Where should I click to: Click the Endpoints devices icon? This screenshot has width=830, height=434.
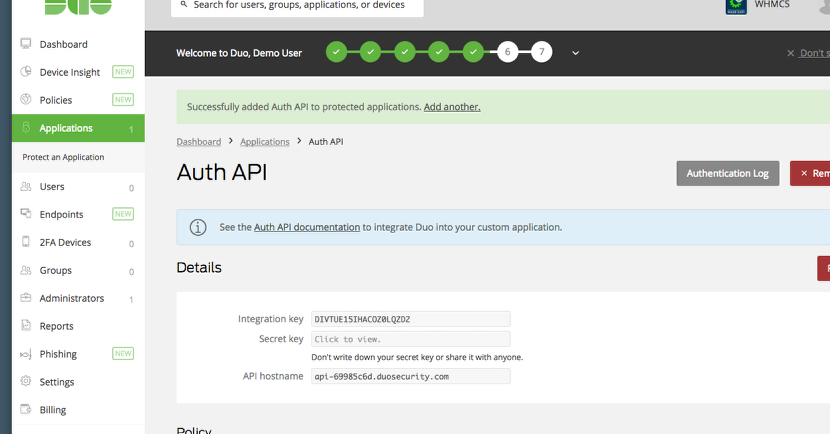tap(25, 213)
